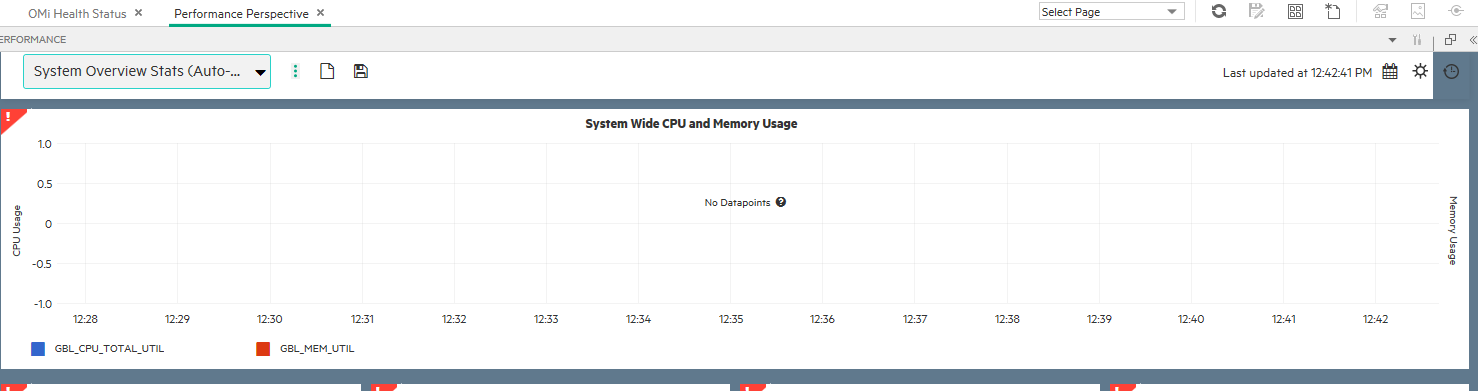Open the System Overview Stats dashboard dropdown
This screenshot has width=1478, height=391.
point(147,71)
